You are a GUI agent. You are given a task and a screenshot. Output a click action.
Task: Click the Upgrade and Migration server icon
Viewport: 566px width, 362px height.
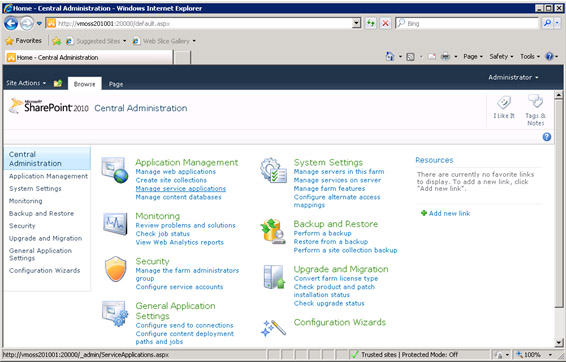point(274,277)
